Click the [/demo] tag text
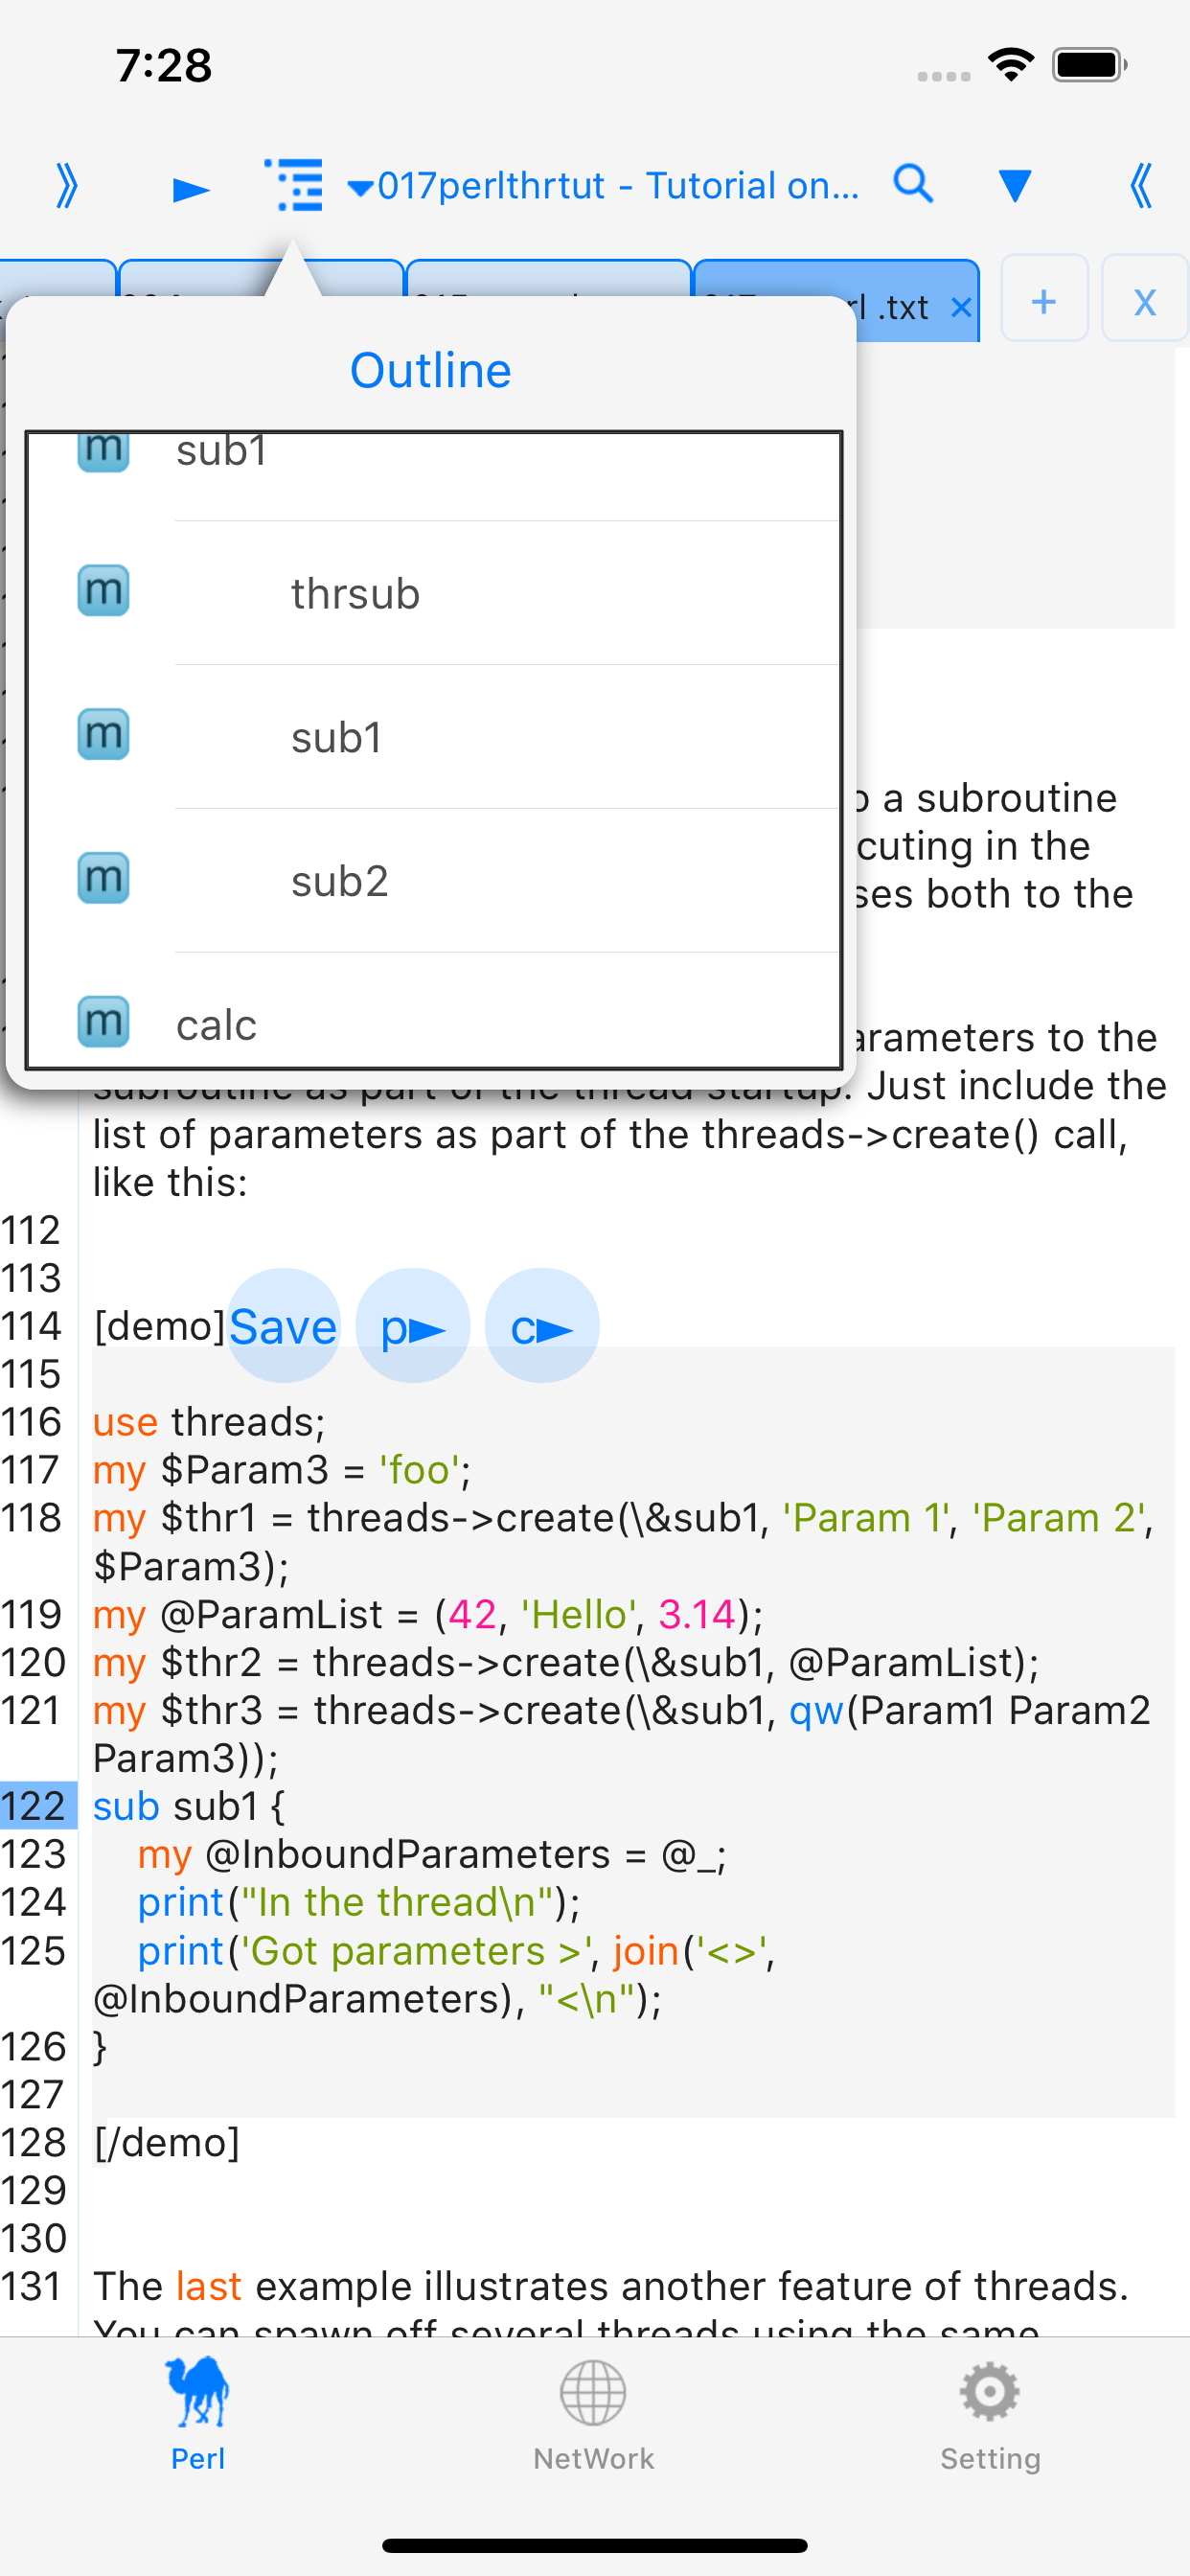The width and height of the screenshot is (1190, 2576). click(166, 2142)
